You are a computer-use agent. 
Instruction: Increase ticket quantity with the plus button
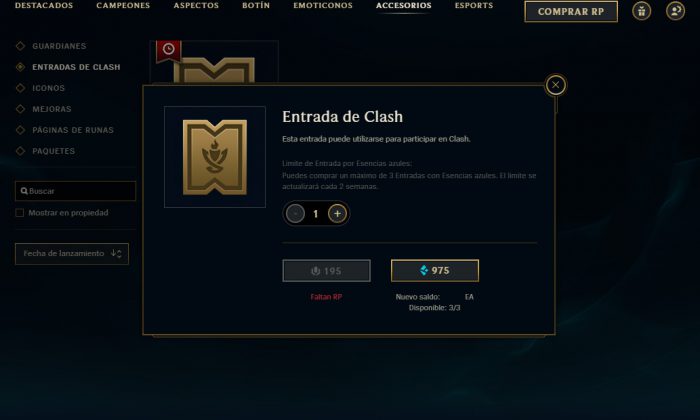point(338,214)
